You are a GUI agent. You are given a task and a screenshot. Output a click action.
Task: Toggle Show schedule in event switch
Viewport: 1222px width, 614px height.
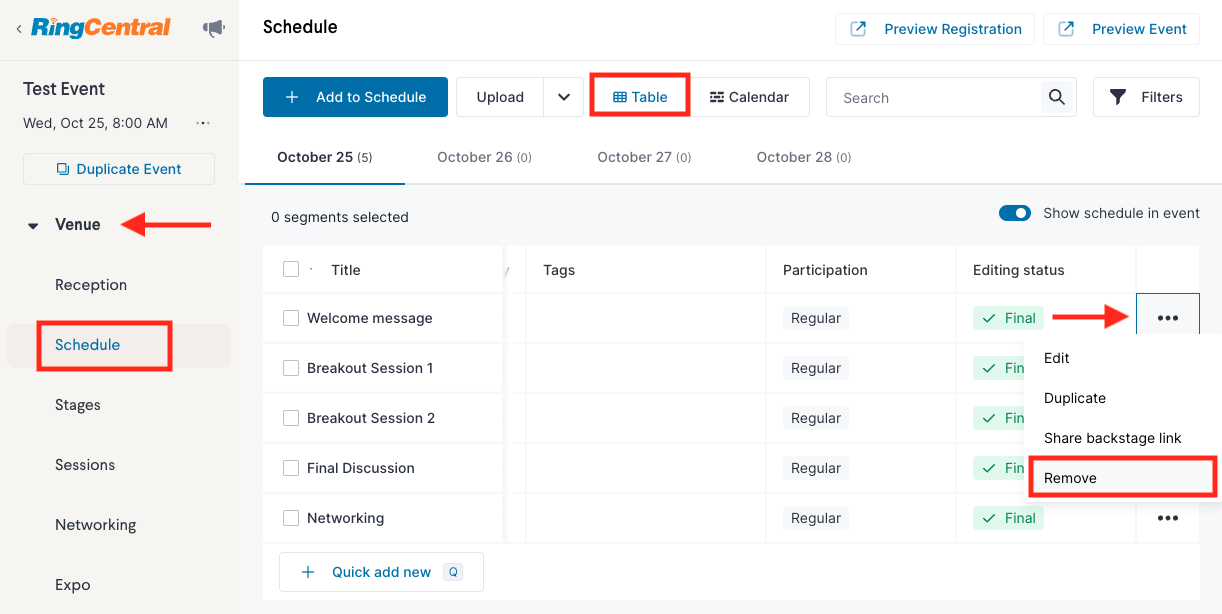pyautogui.click(x=1015, y=213)
